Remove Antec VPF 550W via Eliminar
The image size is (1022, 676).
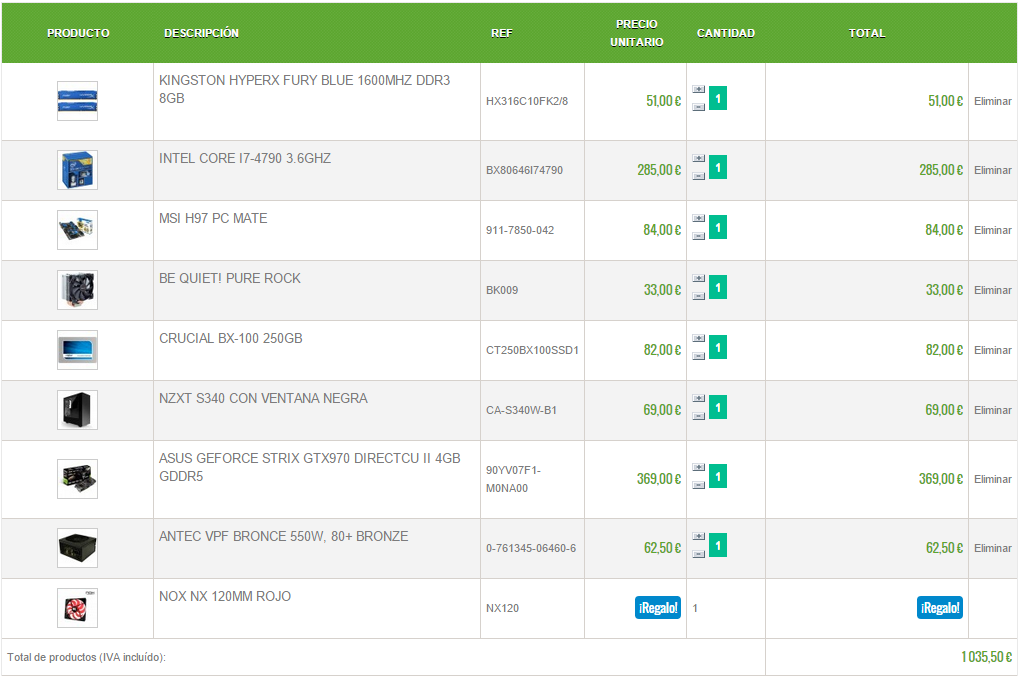[x=993, y=548]
